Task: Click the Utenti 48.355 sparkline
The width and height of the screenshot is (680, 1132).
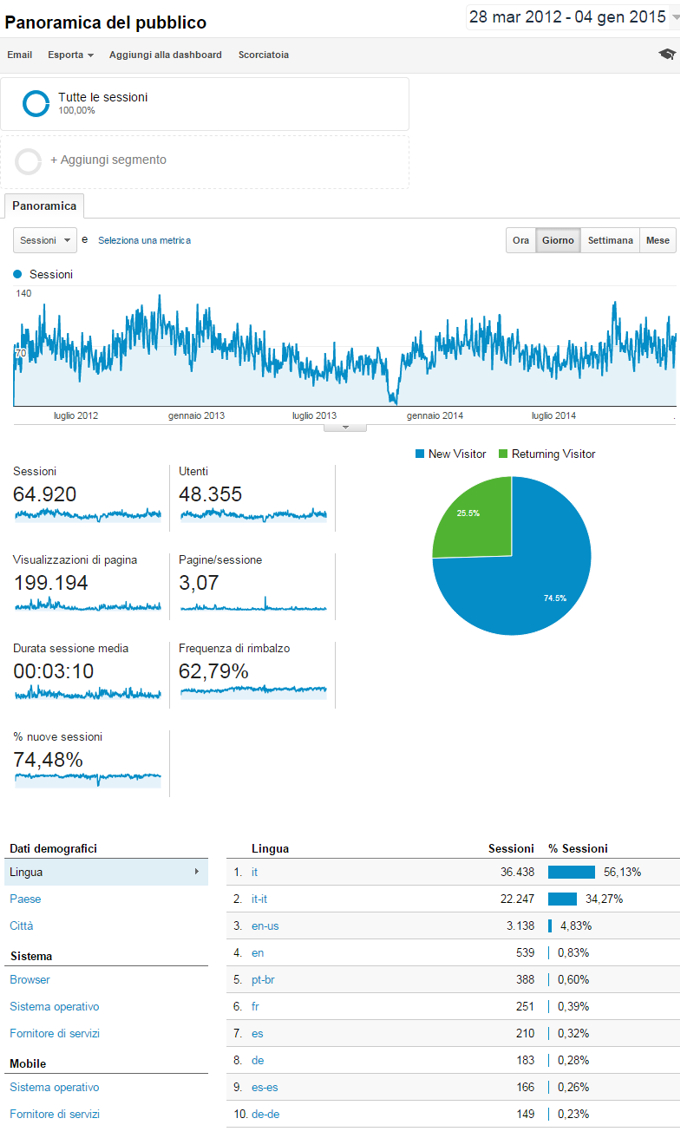Action: [253, 515]
